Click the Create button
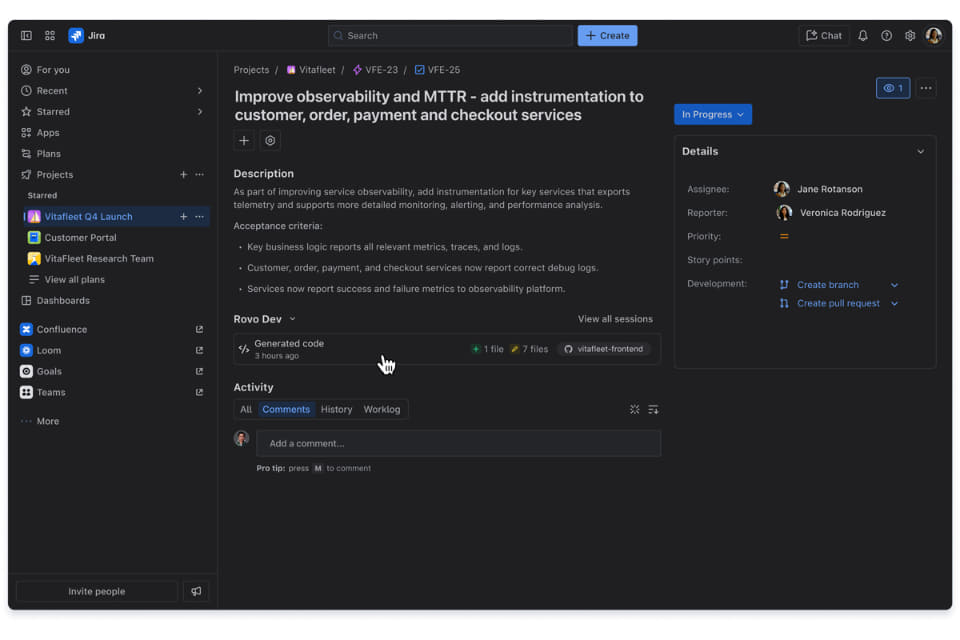Image resolution: width=960 pixels, height=640 pixels. point(607,36)
